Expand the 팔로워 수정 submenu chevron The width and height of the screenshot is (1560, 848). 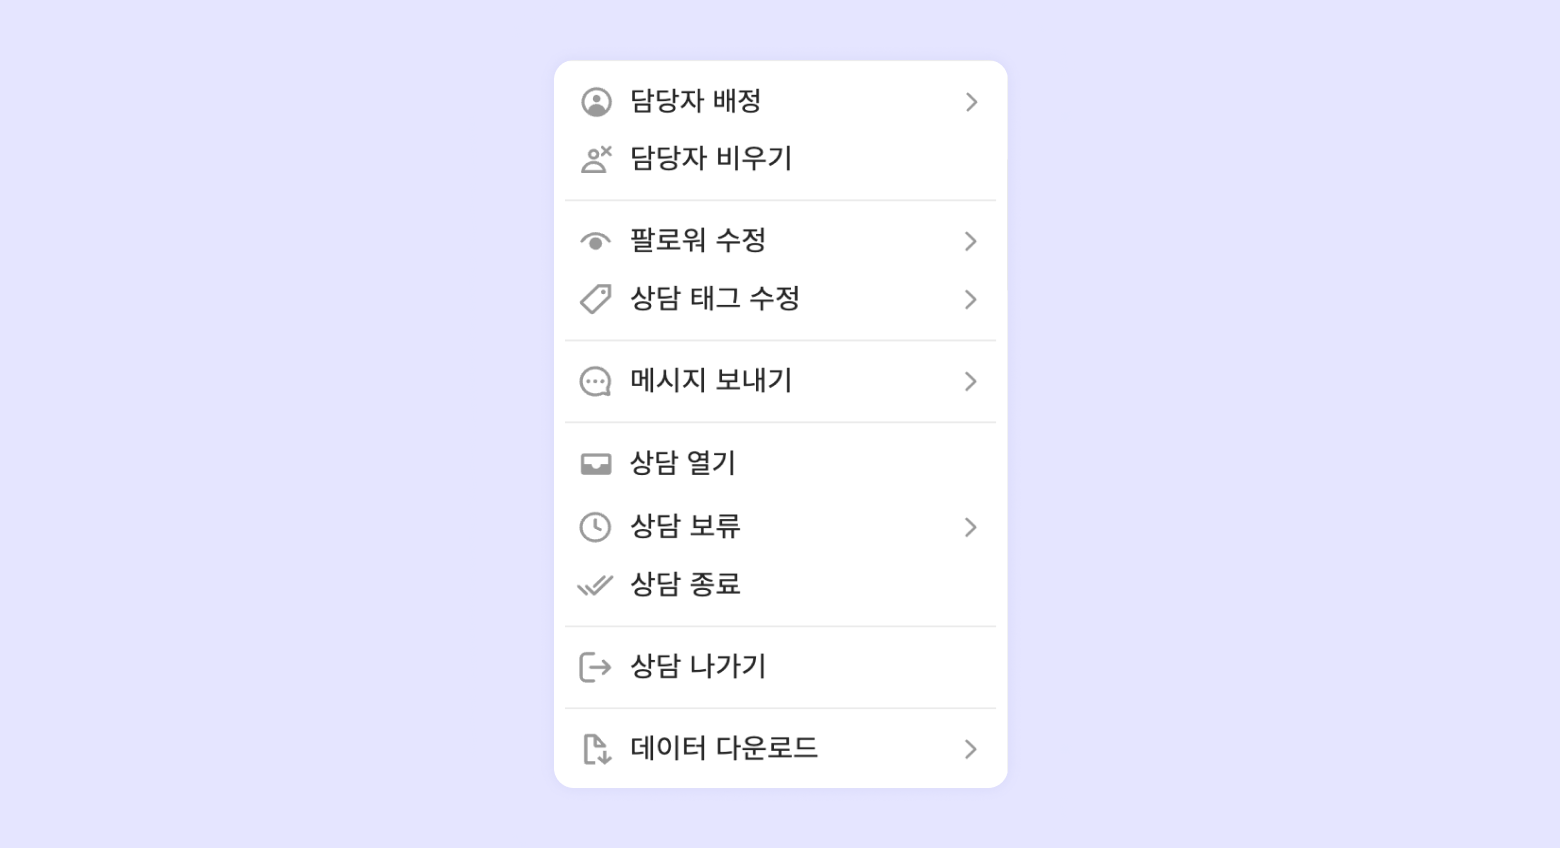coord(970,241)
